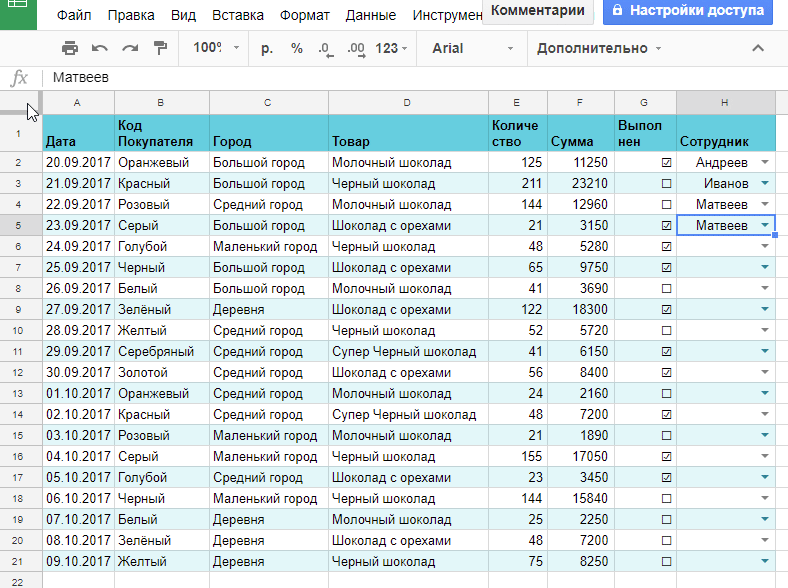
Task: Click the Маленький город cell in row 6
Action: (x=269, y=246)
